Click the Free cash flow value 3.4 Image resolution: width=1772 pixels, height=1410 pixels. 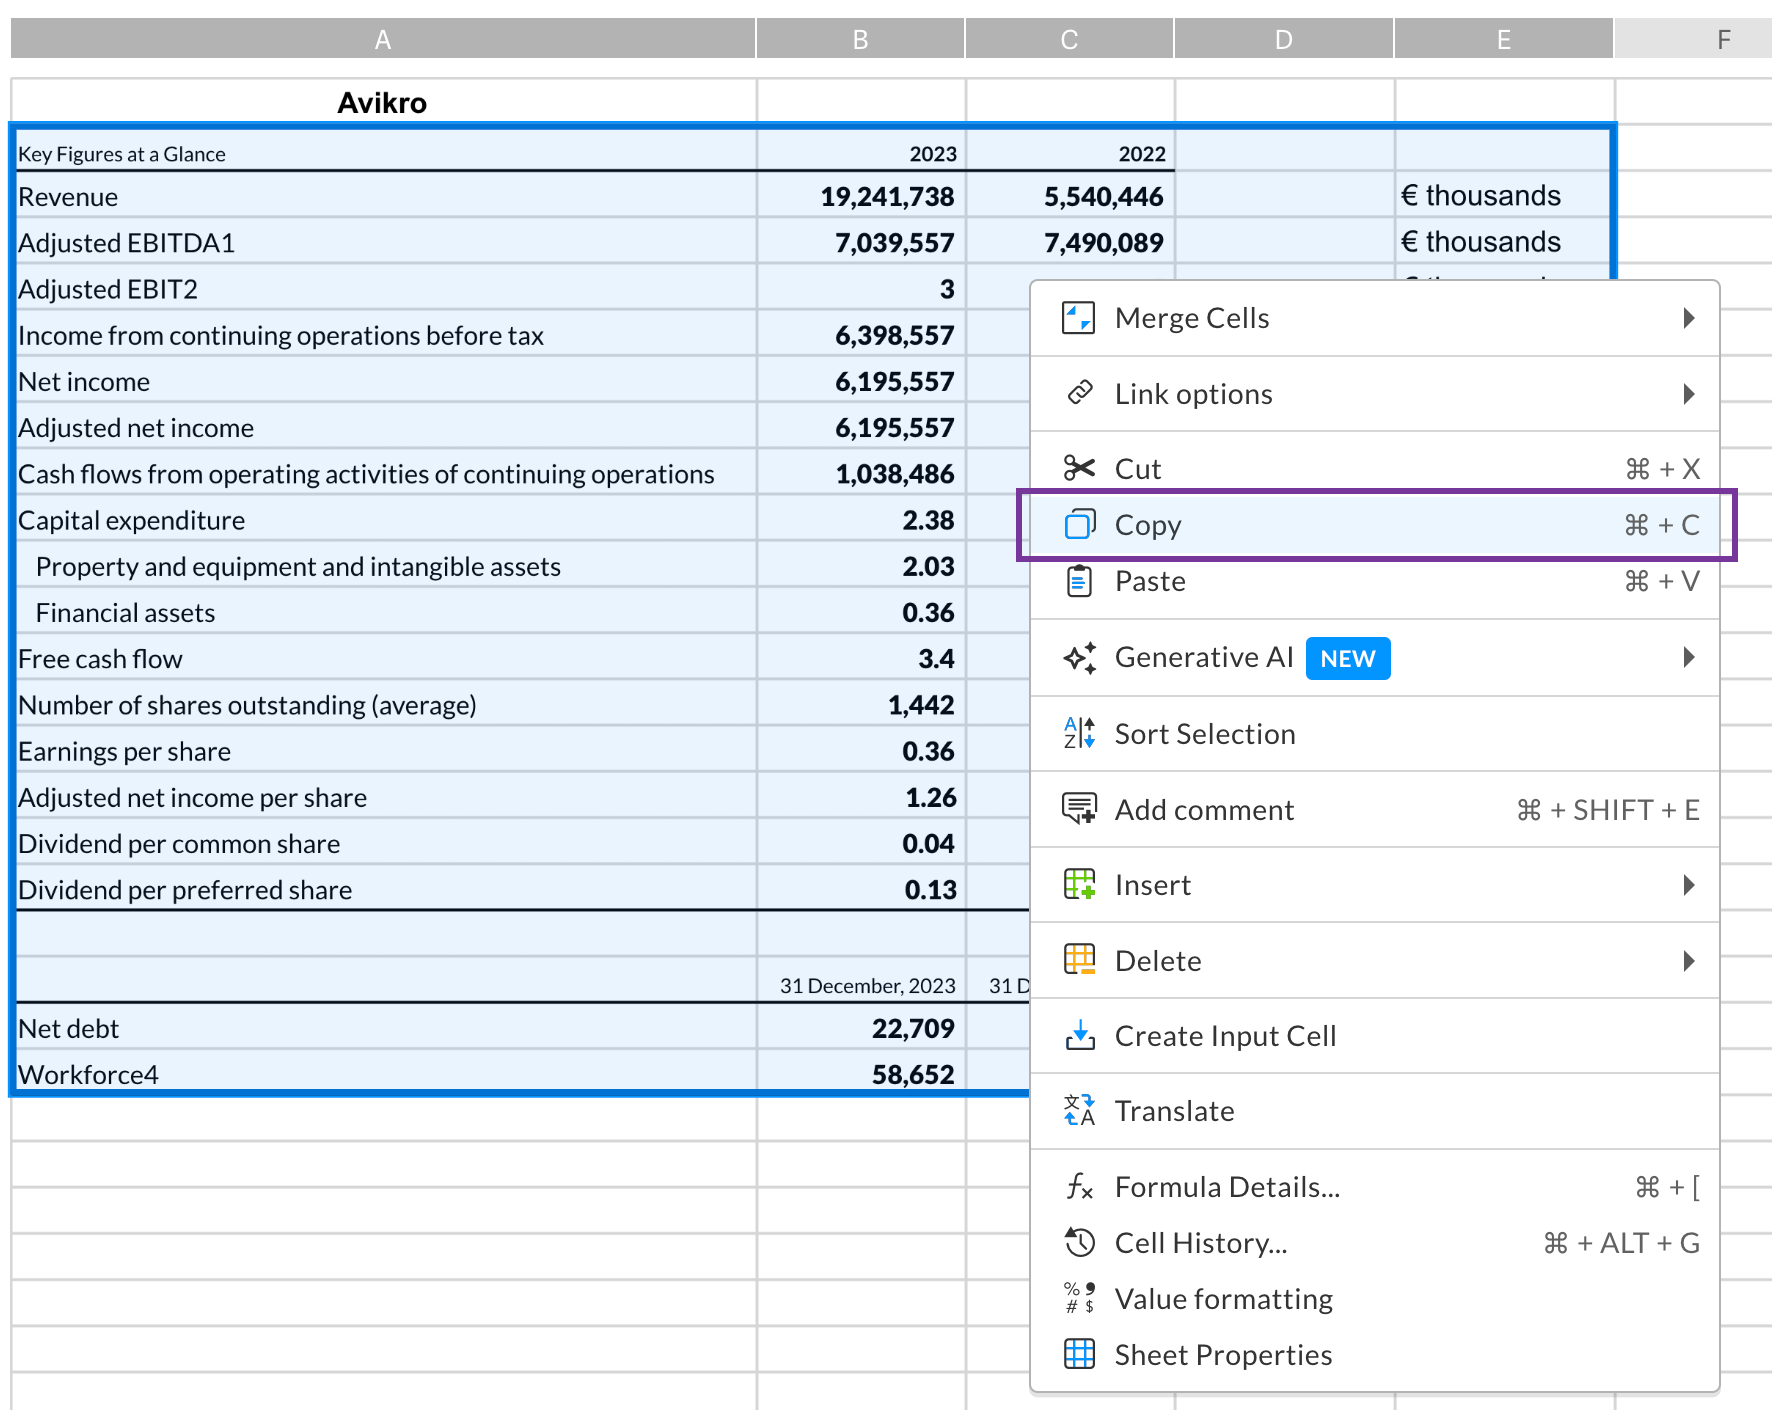861,658
